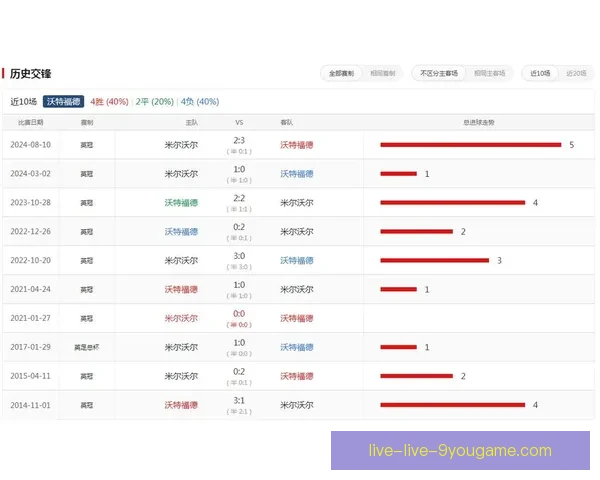600x480 pixels.
Task: Click the 客队 column header
Action: tap(287, 122)
